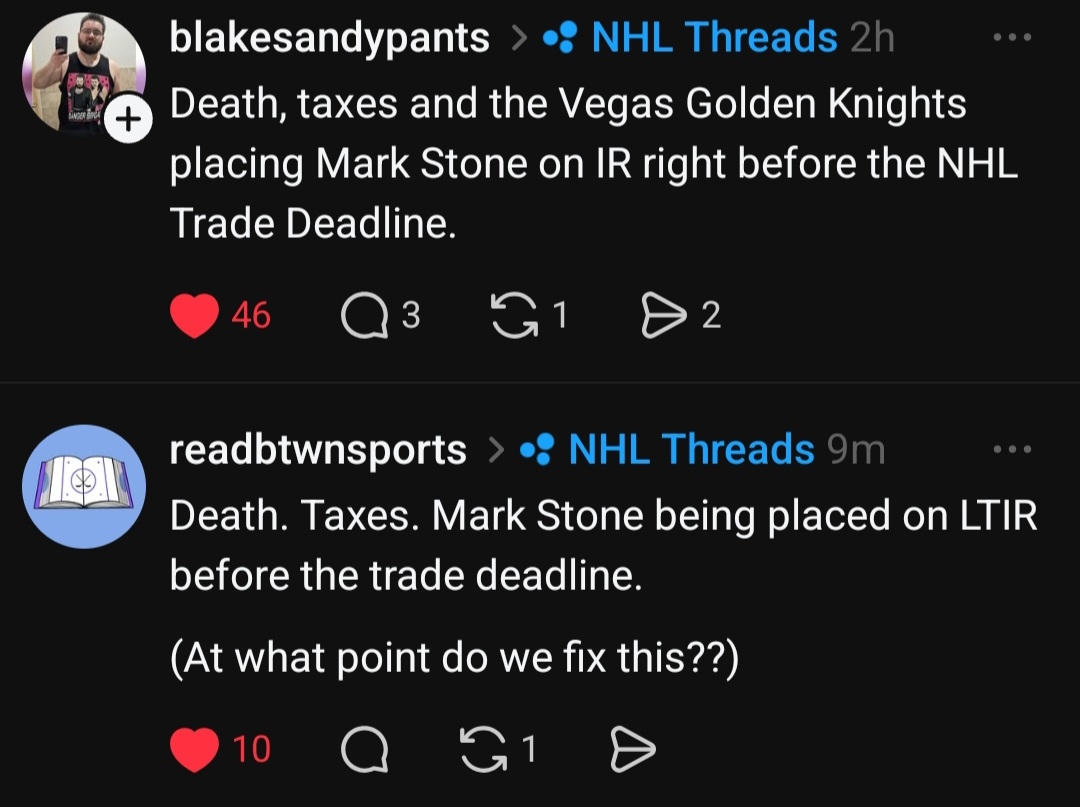Repost the readbtwnsports post
Image resolution: width=1080 pixels, height=807 pixels.
click(482, 750)
